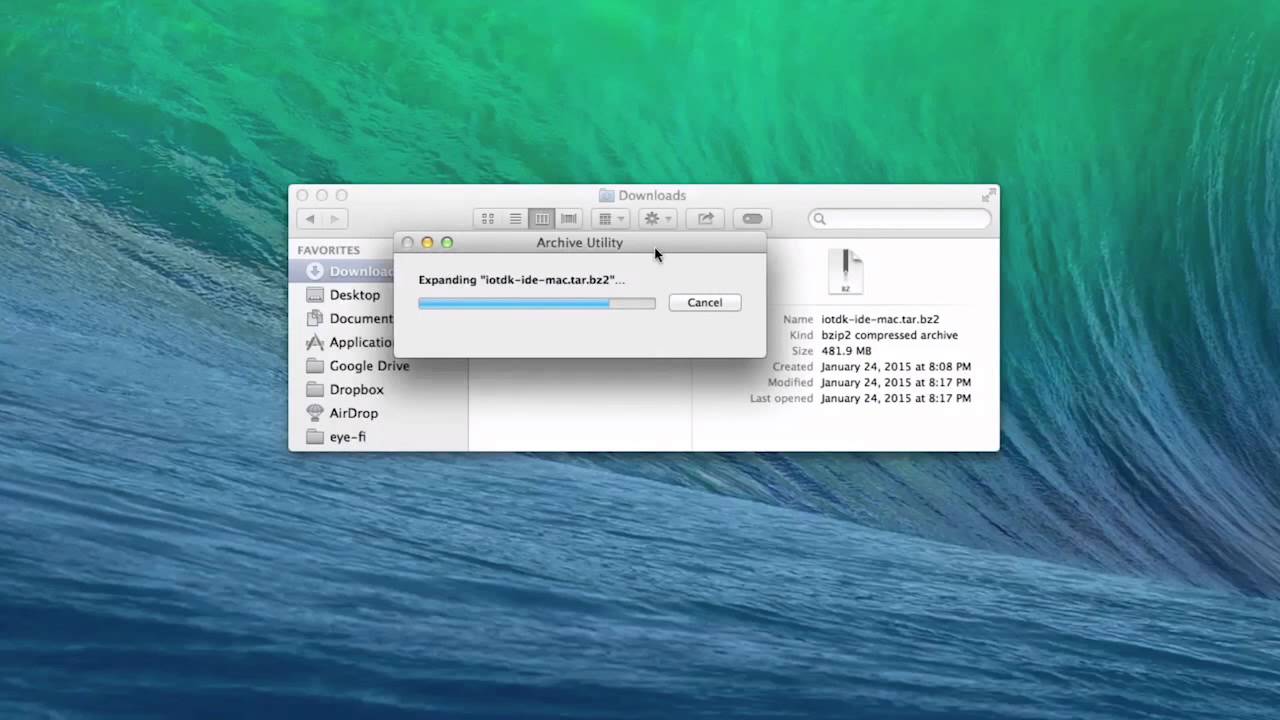Click the Finder search field
Screen dimensions: 1280x720
900,219
